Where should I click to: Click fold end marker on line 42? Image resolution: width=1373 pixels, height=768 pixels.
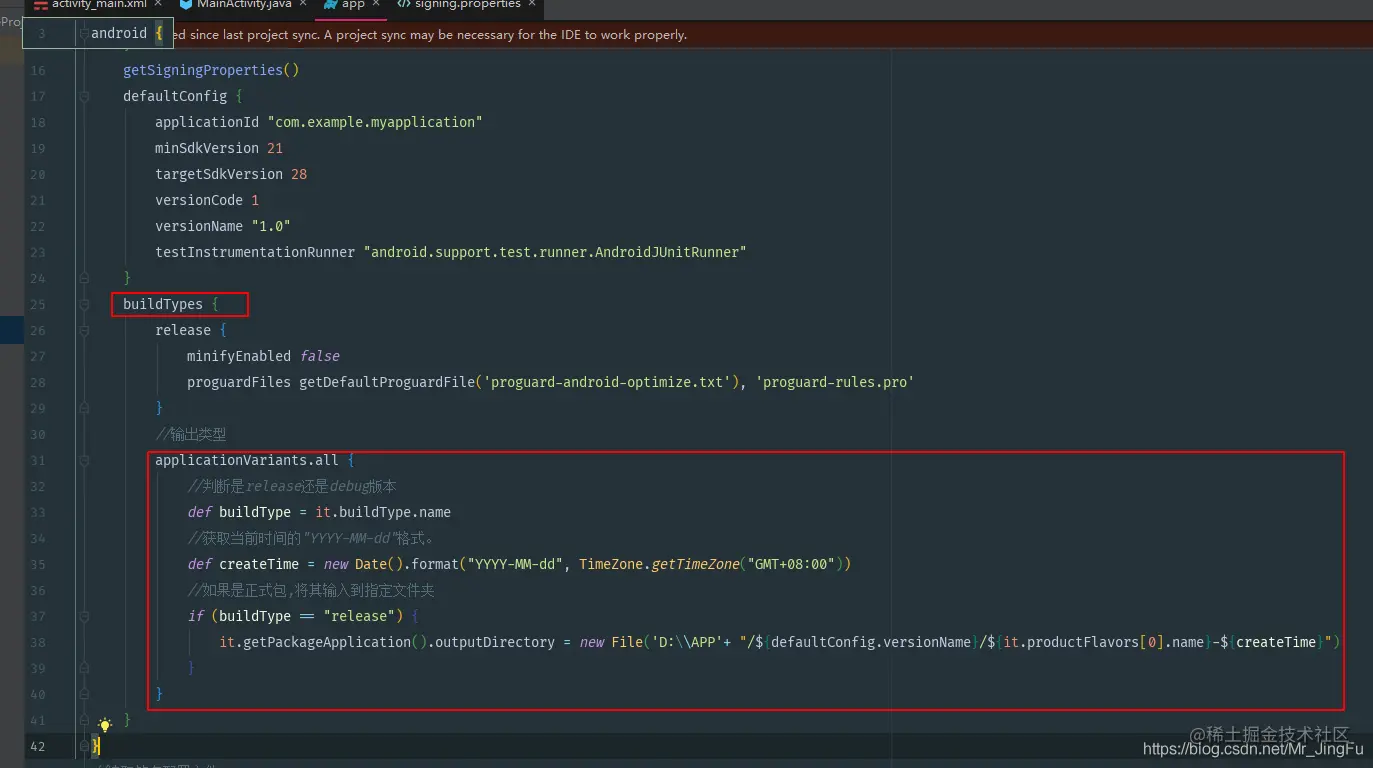85,746
